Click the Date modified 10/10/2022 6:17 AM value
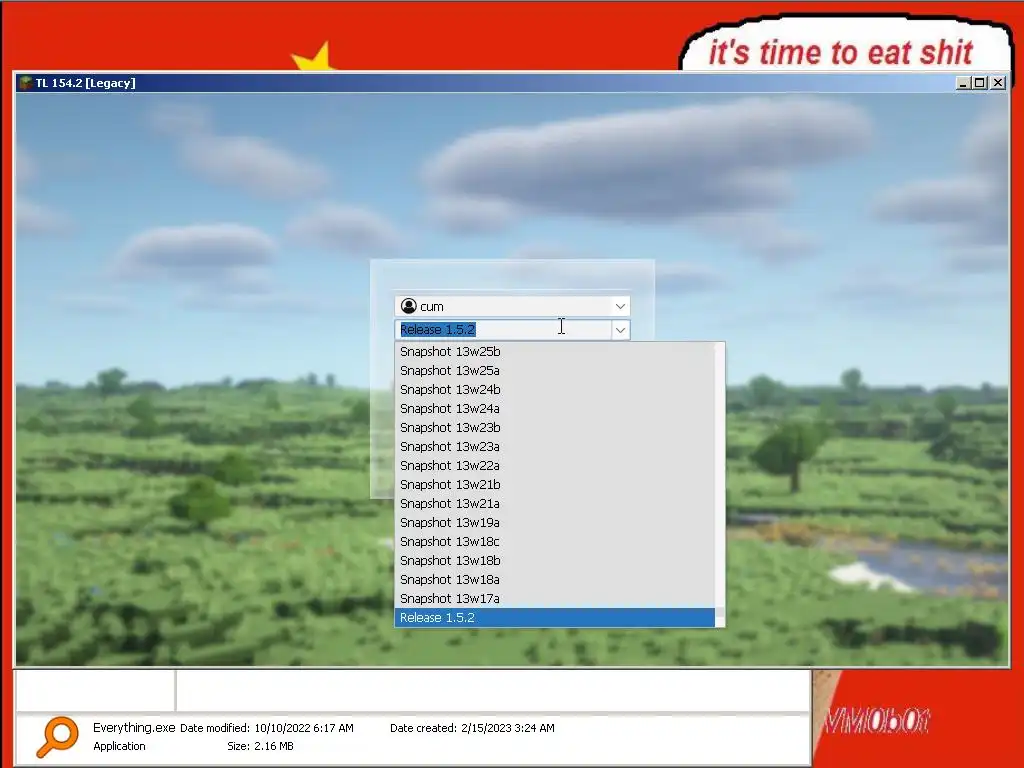Screen dimensions: 1024x768 (304, 728)
